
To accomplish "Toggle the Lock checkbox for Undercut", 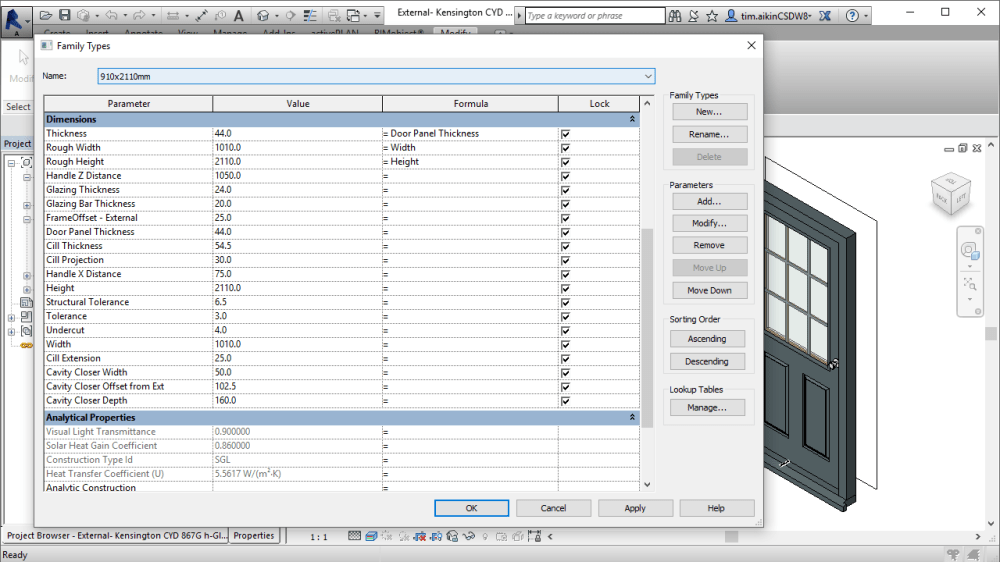I will [x=566, y=330].
